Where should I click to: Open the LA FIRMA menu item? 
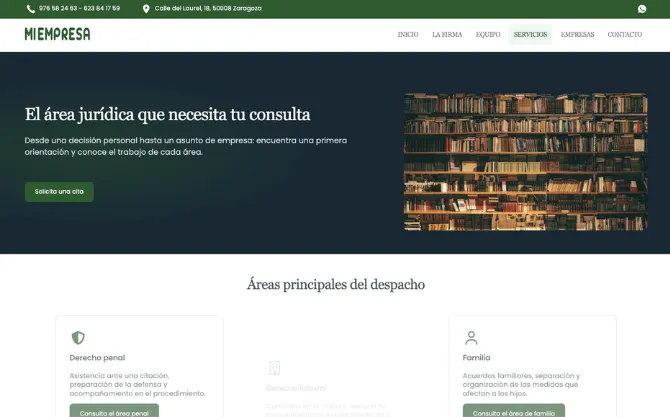coord(447,35)
